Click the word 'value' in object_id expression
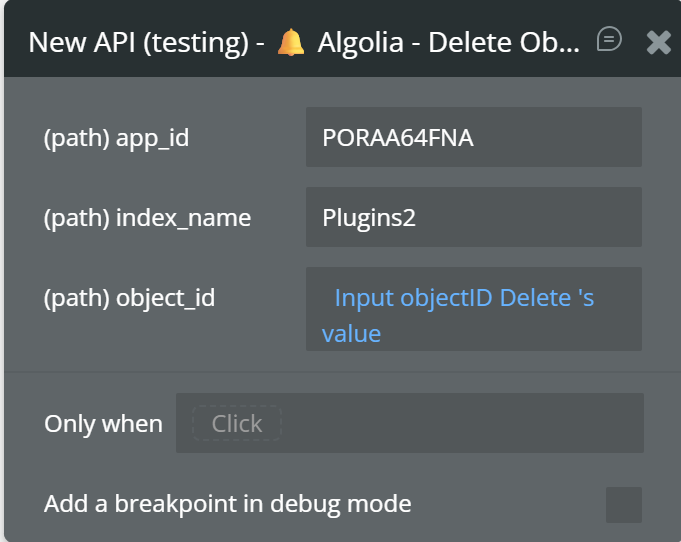Image resolution: width=681 pixels, height=542 pixels. click(x=351, y=333)
